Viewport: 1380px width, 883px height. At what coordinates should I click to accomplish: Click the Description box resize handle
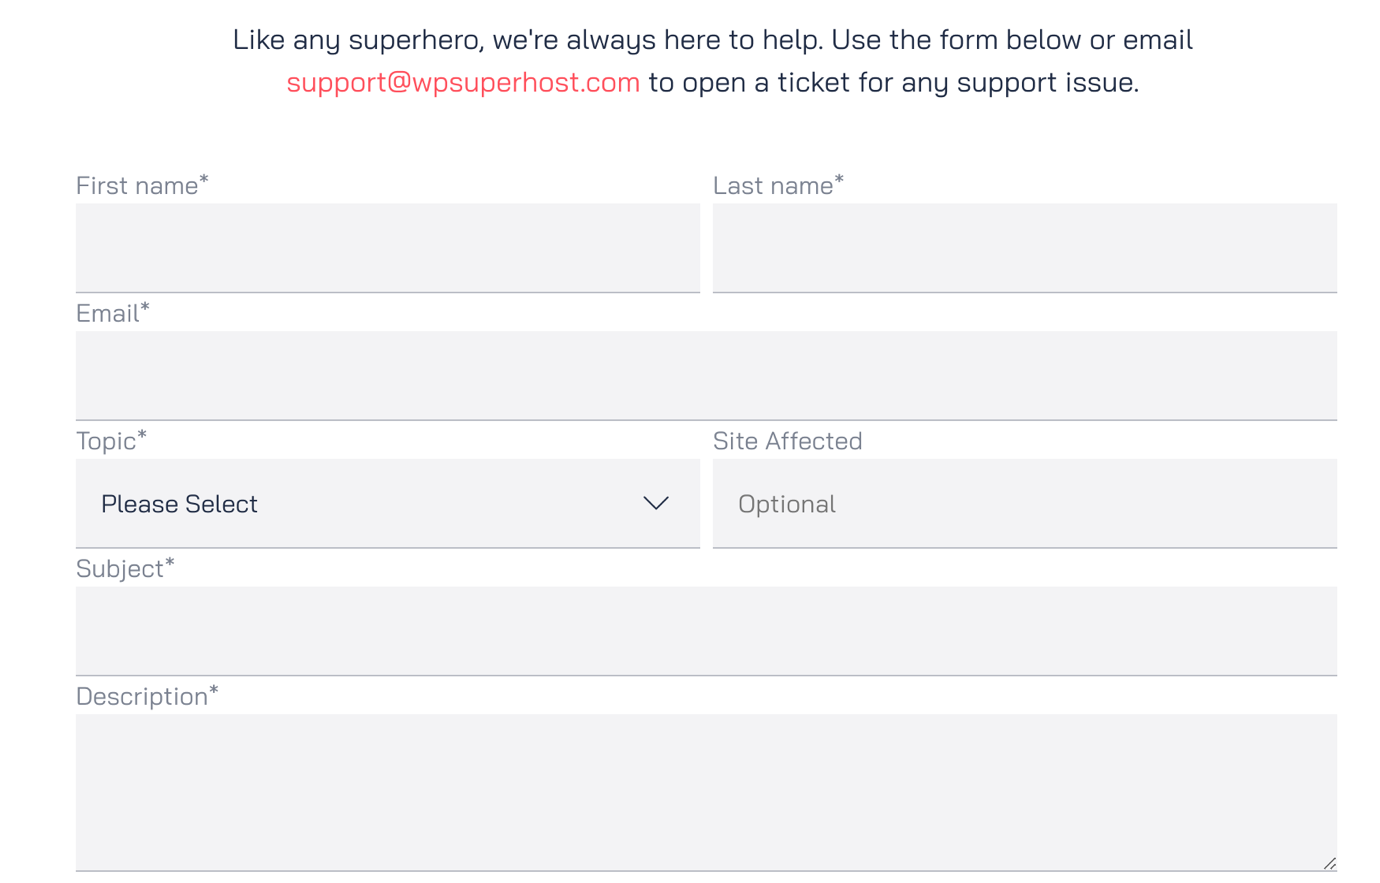pyautogui.click(x=1329, y=863)
